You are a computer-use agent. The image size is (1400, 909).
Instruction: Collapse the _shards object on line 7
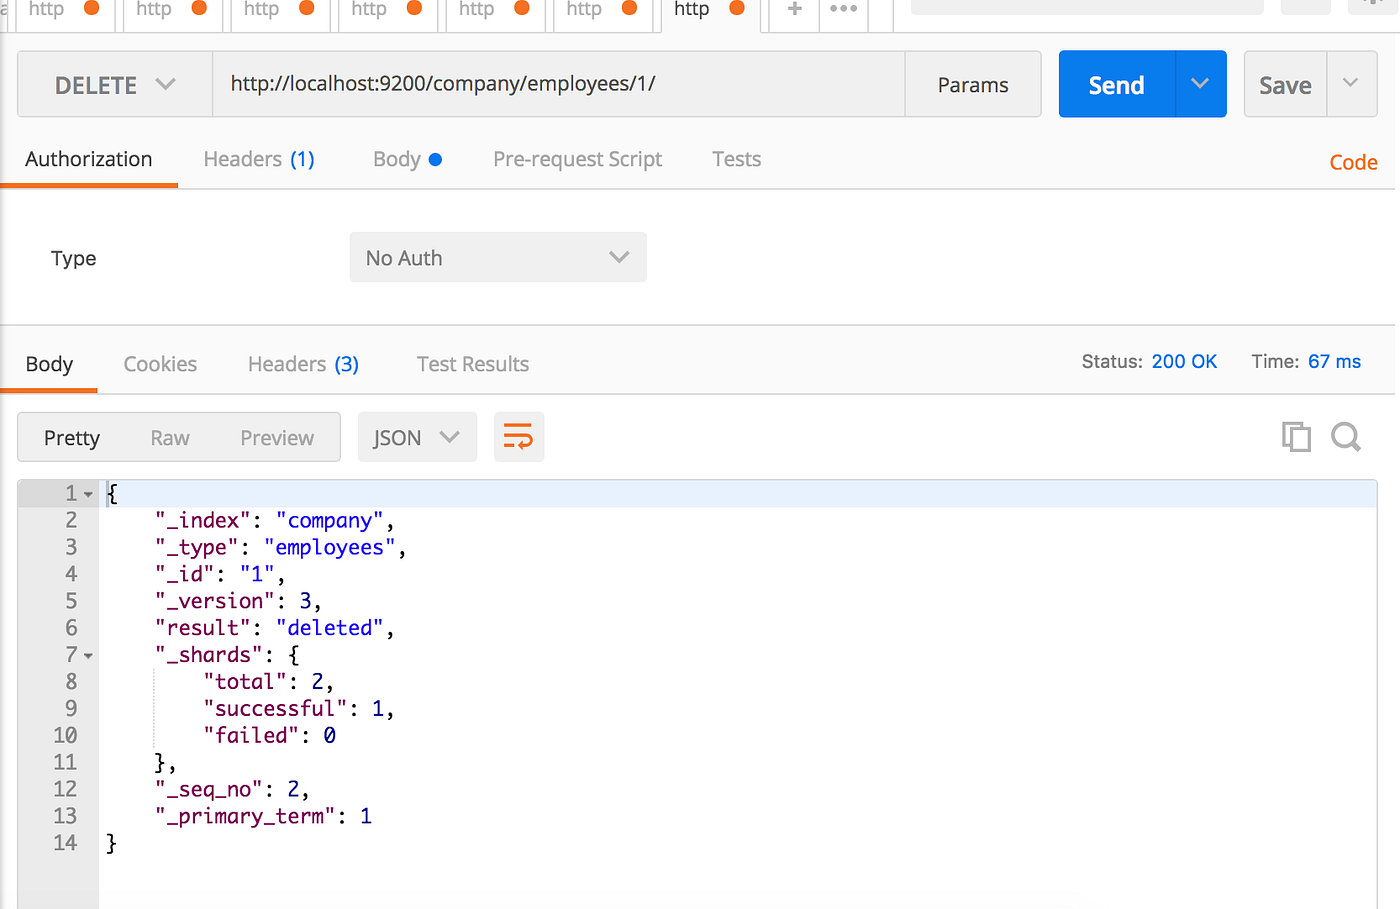(88, 654)
